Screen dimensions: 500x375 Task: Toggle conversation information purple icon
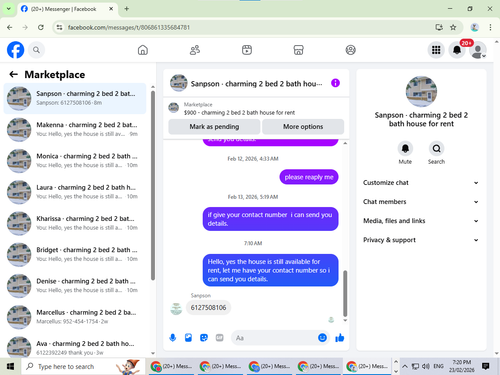point(335,83)
